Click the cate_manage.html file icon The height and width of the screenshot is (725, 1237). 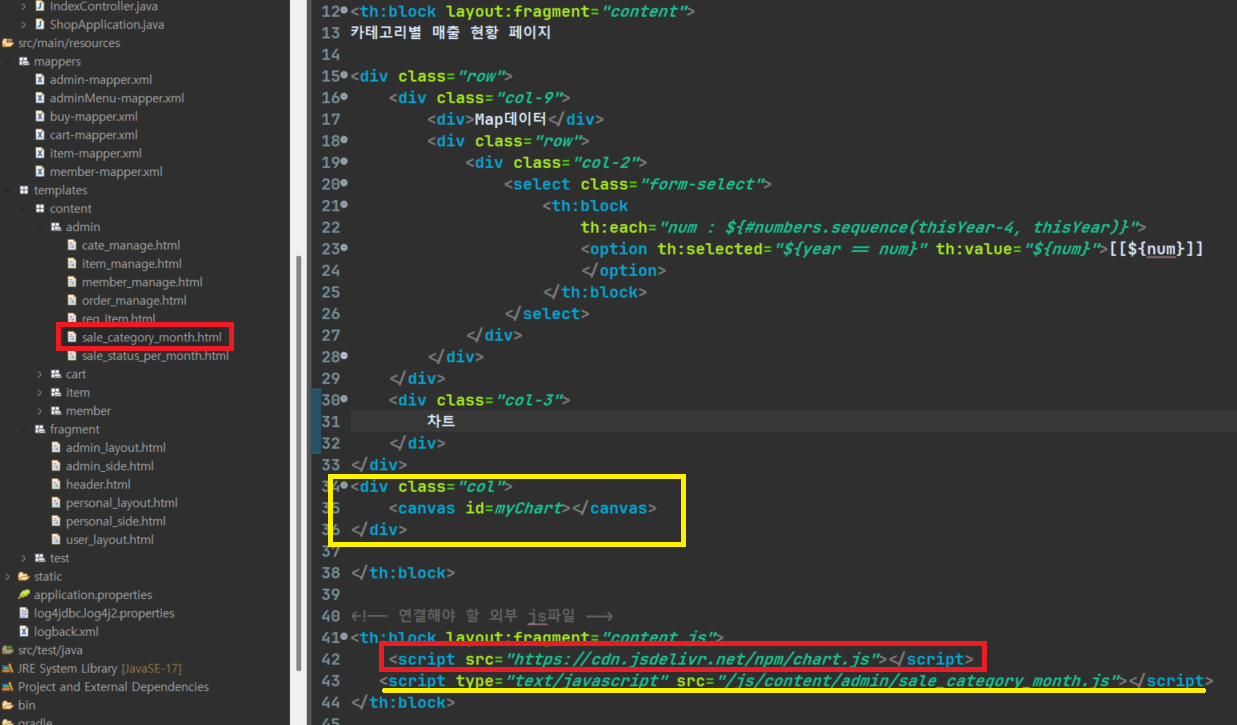[72, 245]
